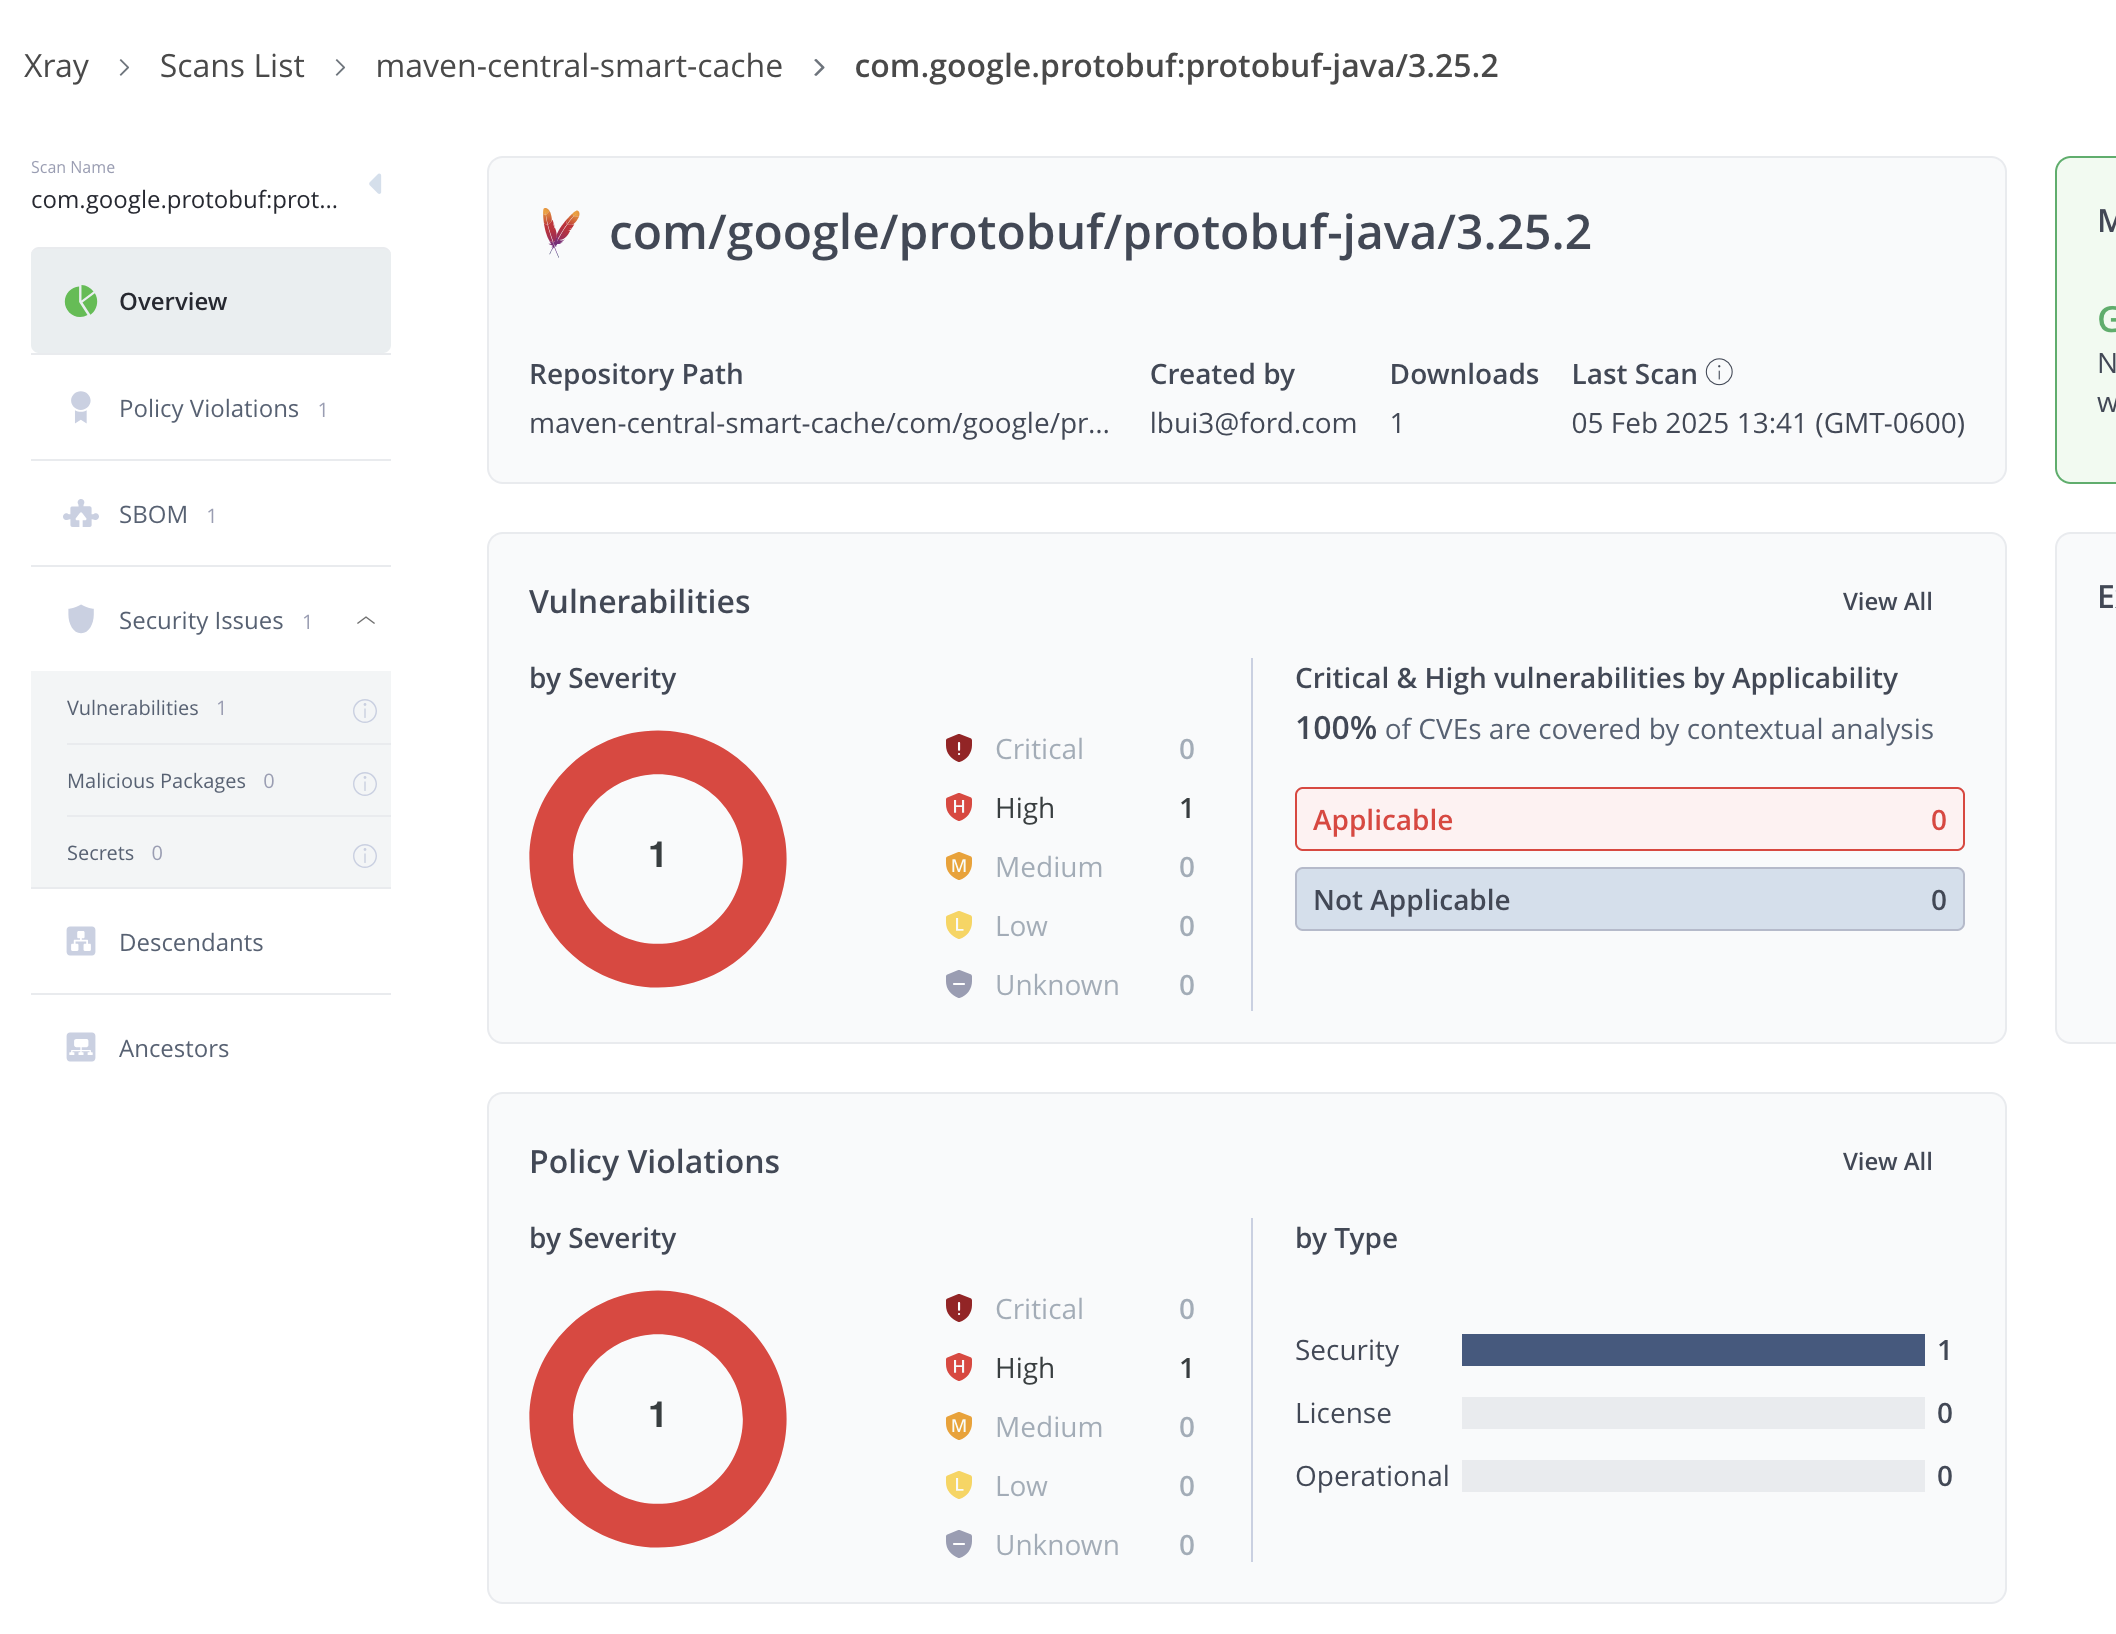Click the Last Scan info icon
Viewport: 2116px width, 1634px height.
pos(1719,372)
